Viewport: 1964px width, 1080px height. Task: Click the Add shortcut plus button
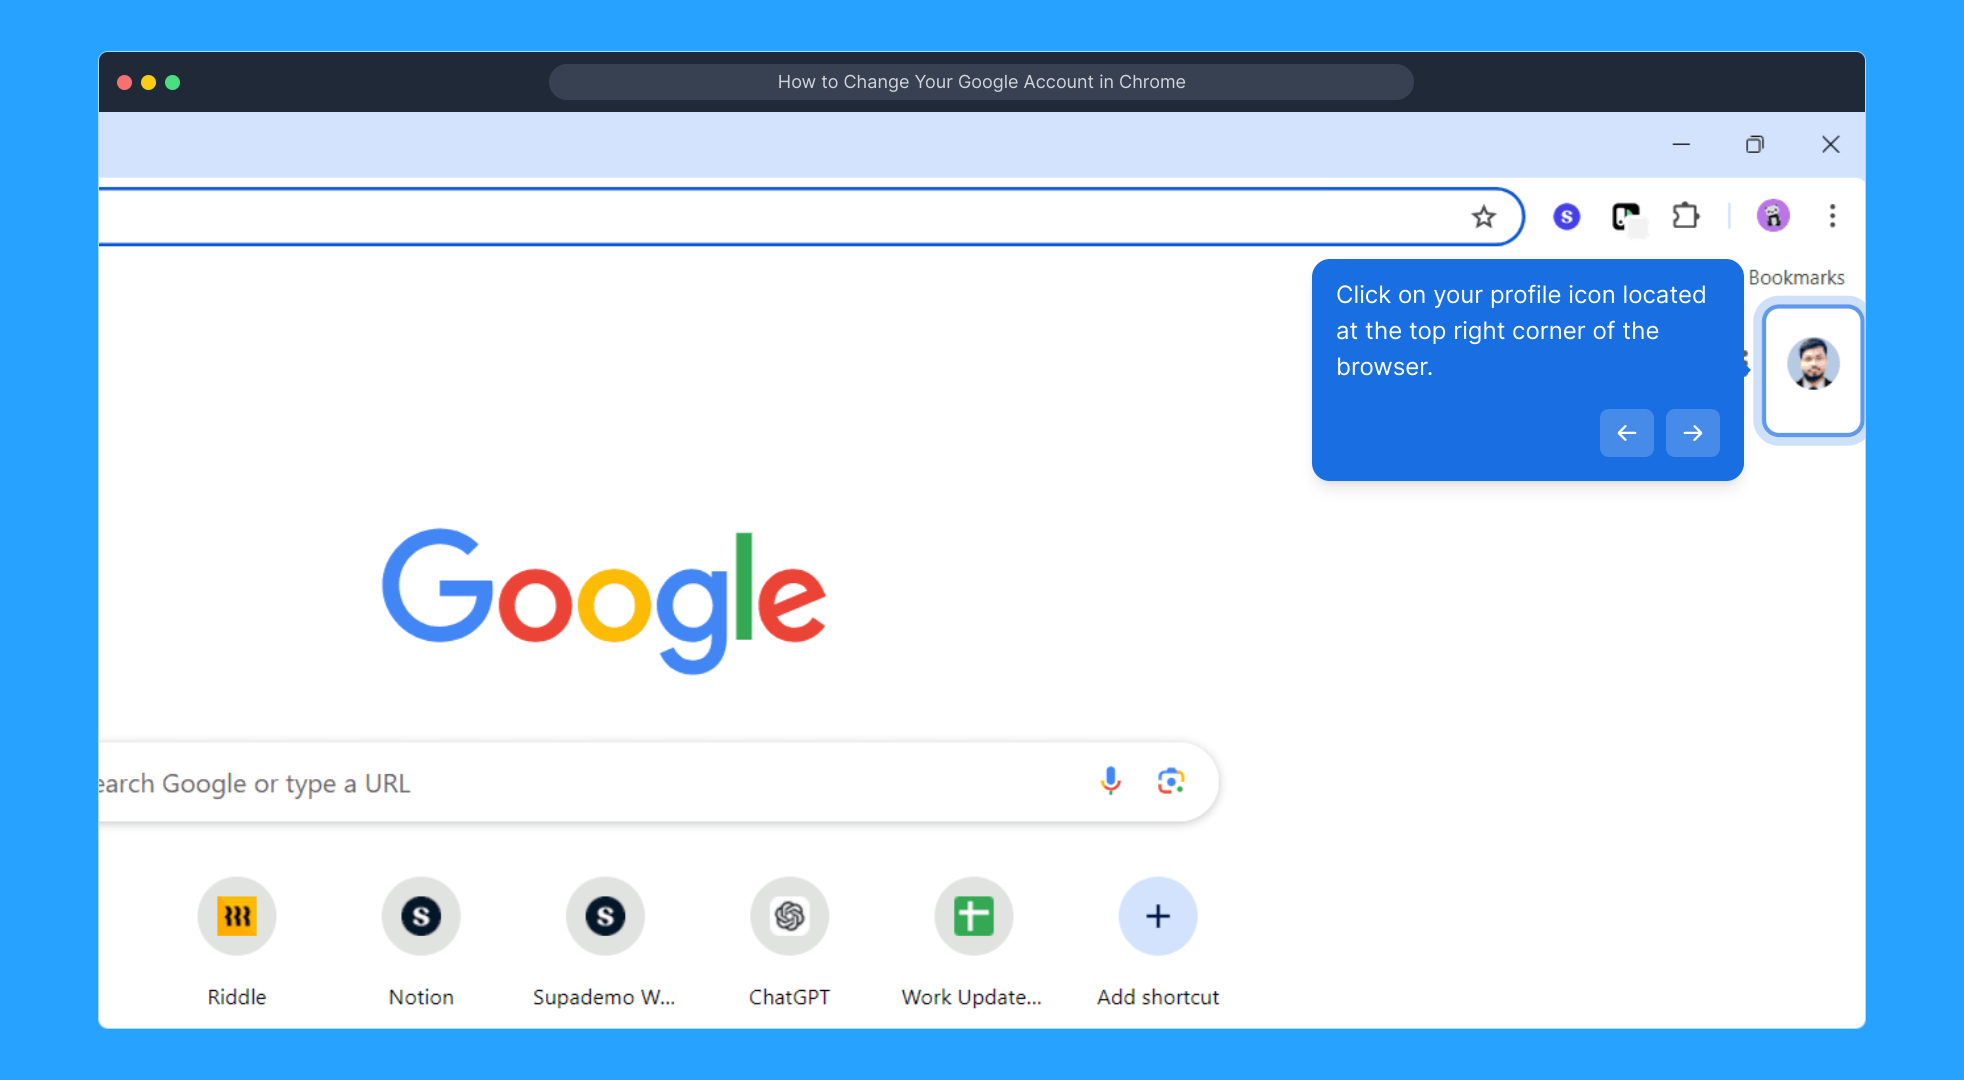tap(1157, 916)
